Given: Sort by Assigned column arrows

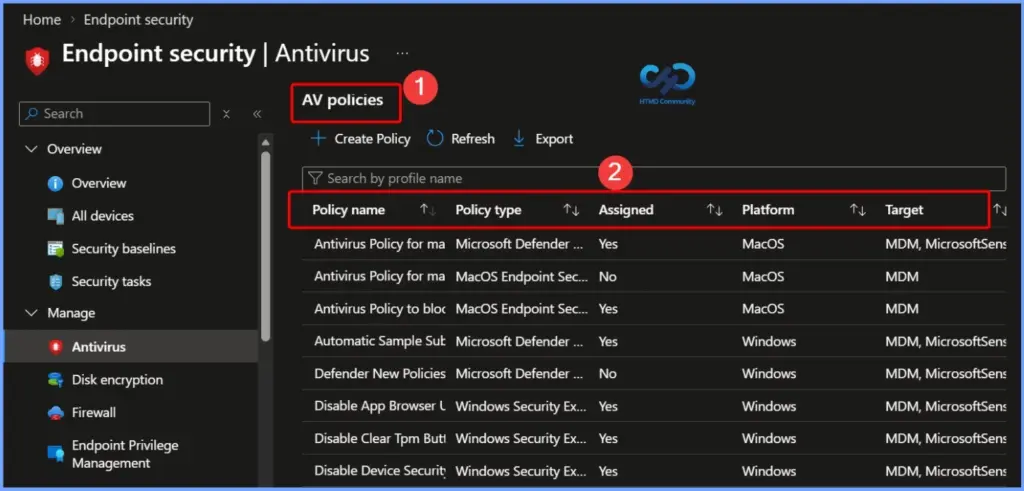Looking at the screenshot, I should [x=714, y=210].
